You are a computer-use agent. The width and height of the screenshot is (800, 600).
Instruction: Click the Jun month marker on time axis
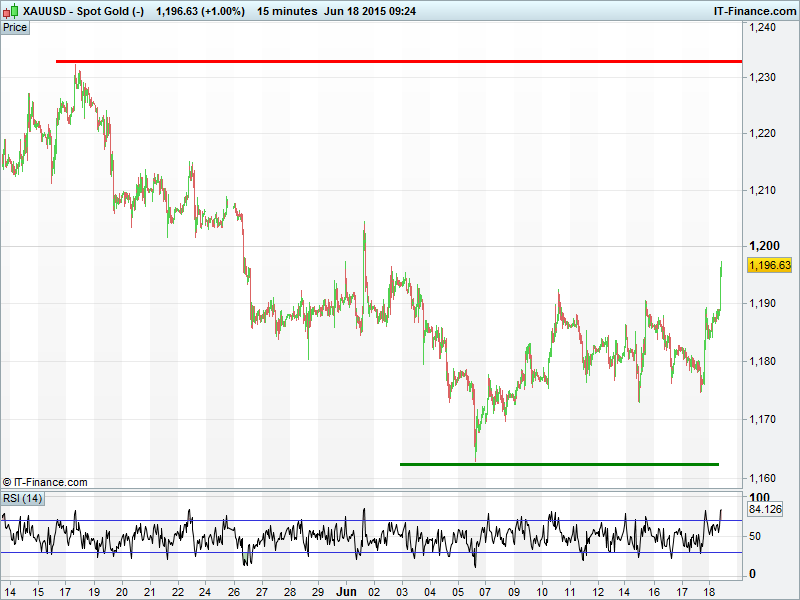click(343, 590)
